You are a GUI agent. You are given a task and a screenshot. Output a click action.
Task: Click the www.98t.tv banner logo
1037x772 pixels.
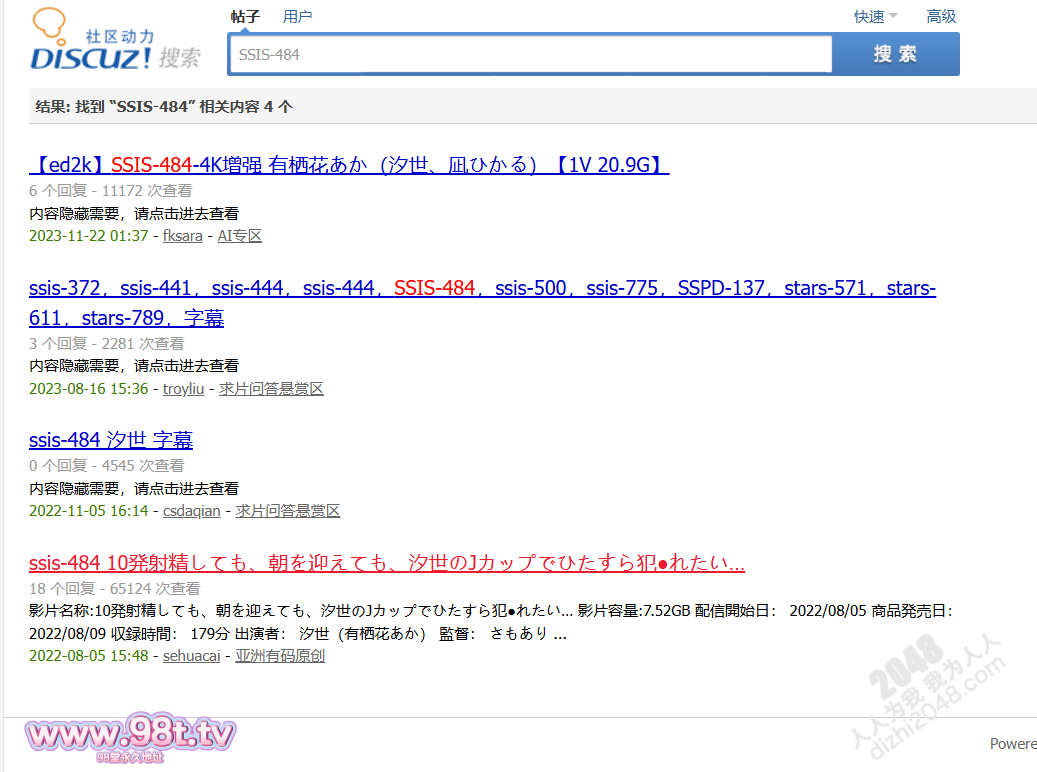tap(132, 738)
